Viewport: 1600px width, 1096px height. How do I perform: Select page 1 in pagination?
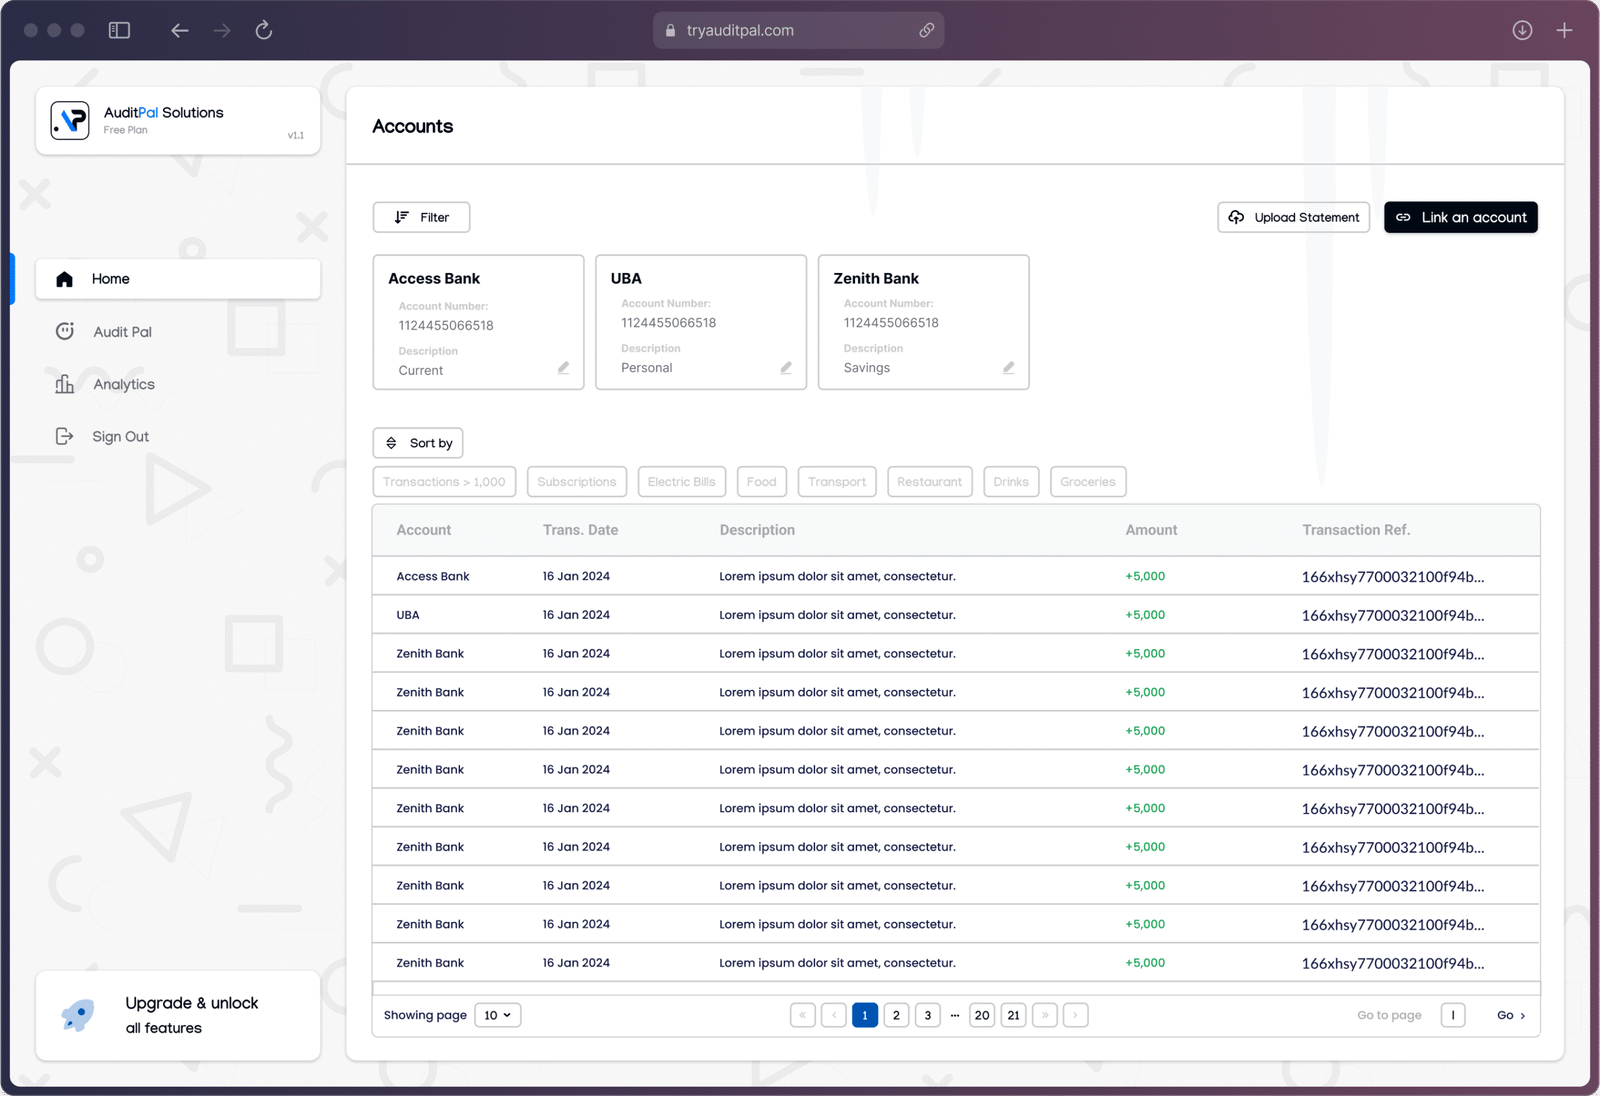point(865,1015)
